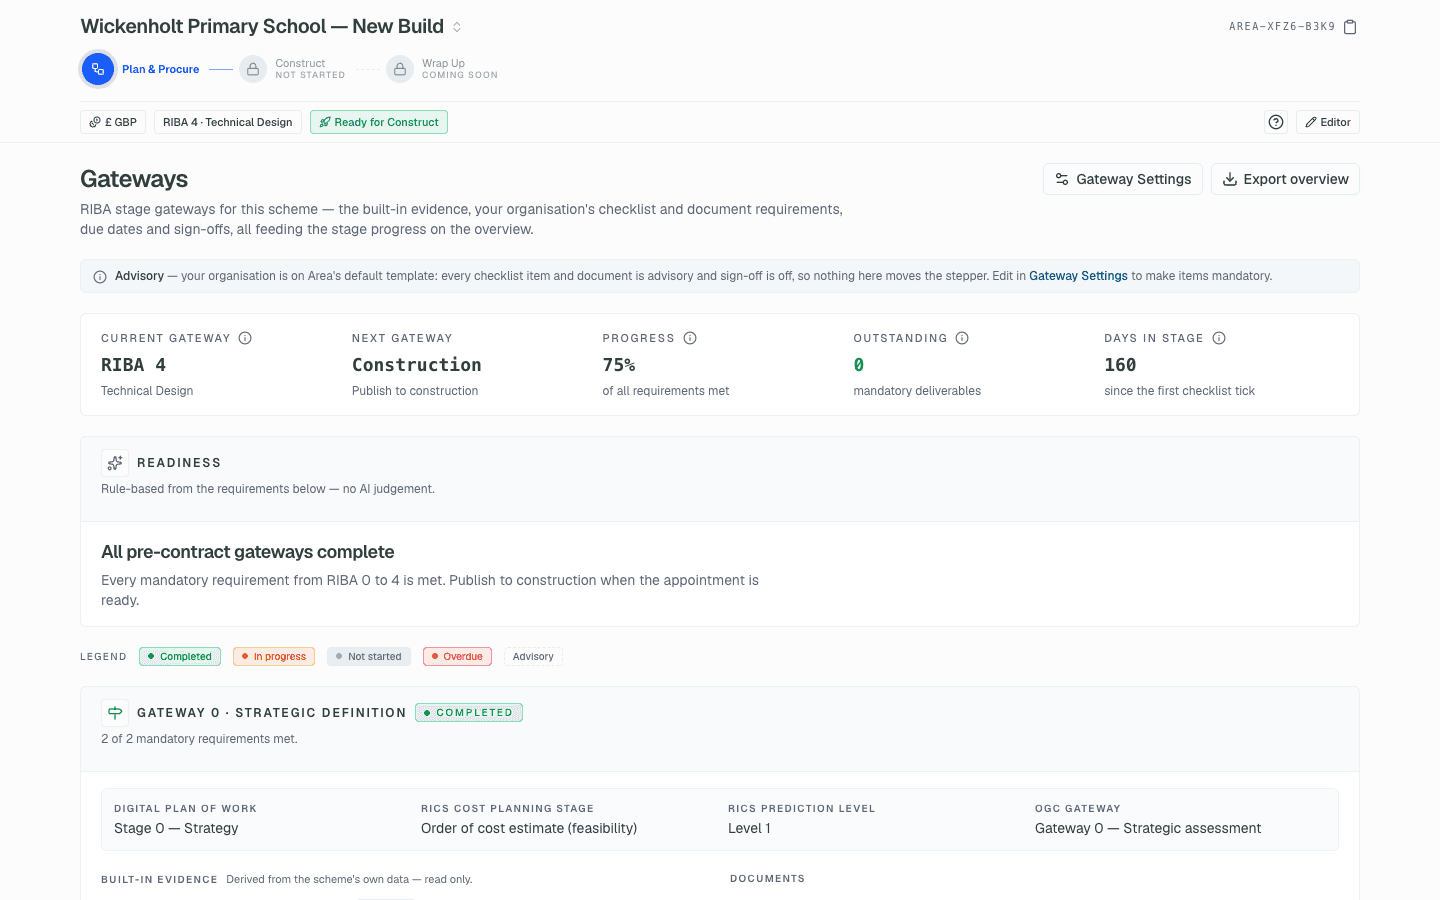The image size is (1440, 900).
Task: Open the Editor role button
Action: pos(1328,122)
